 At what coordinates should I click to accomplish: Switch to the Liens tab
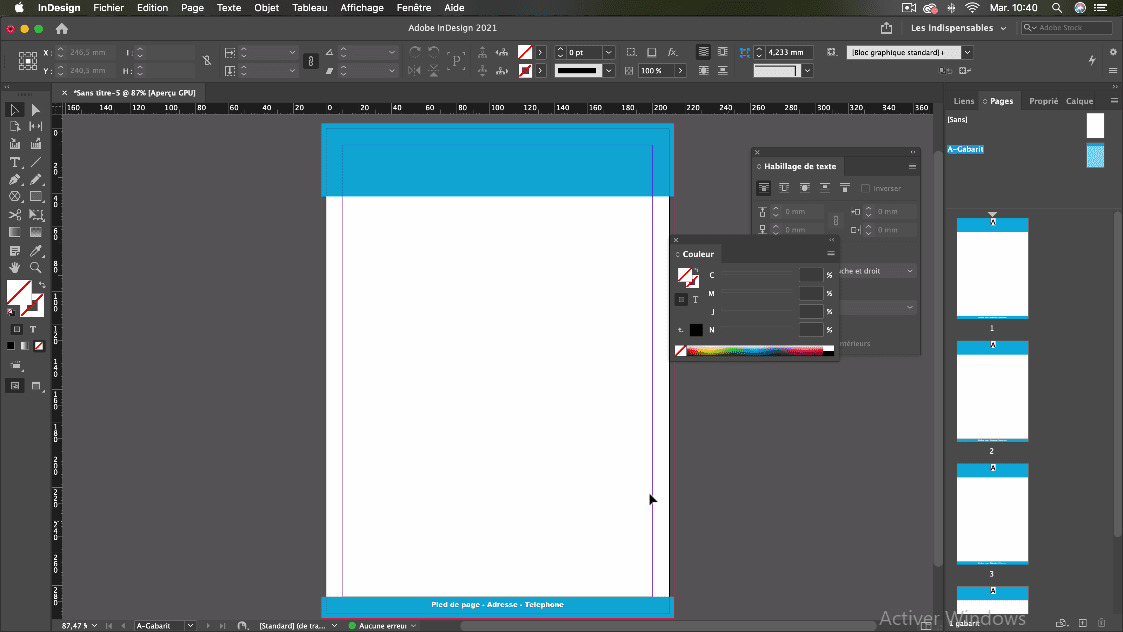tap(963, 101)
